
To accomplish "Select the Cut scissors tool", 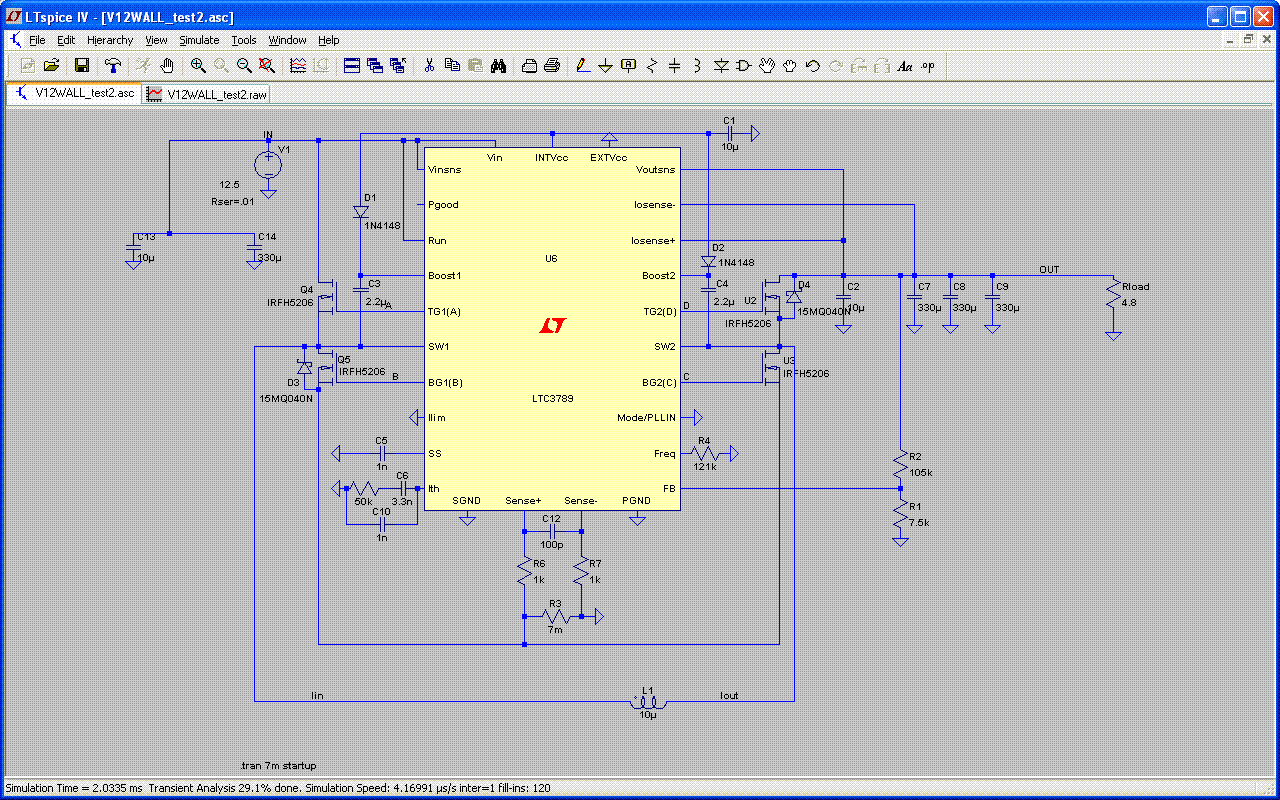I will click(429, 66).
